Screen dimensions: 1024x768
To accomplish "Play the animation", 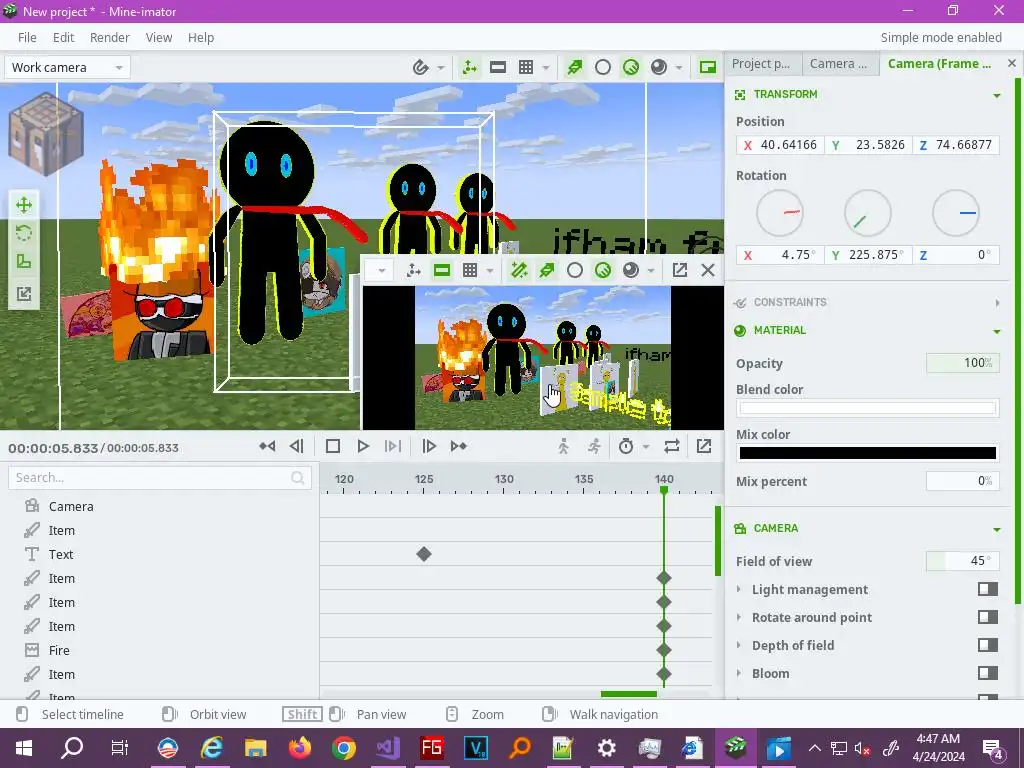I will click(363, 446).
